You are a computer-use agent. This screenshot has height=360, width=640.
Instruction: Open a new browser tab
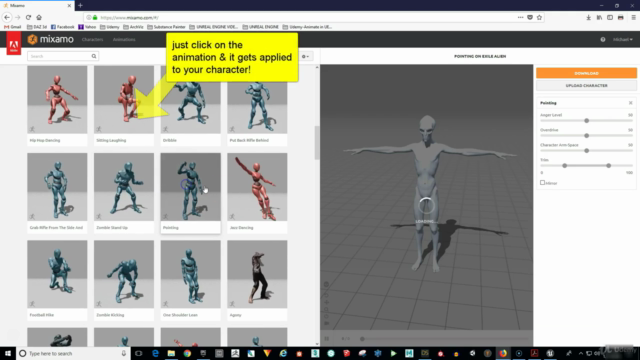[x=80, y=5]
